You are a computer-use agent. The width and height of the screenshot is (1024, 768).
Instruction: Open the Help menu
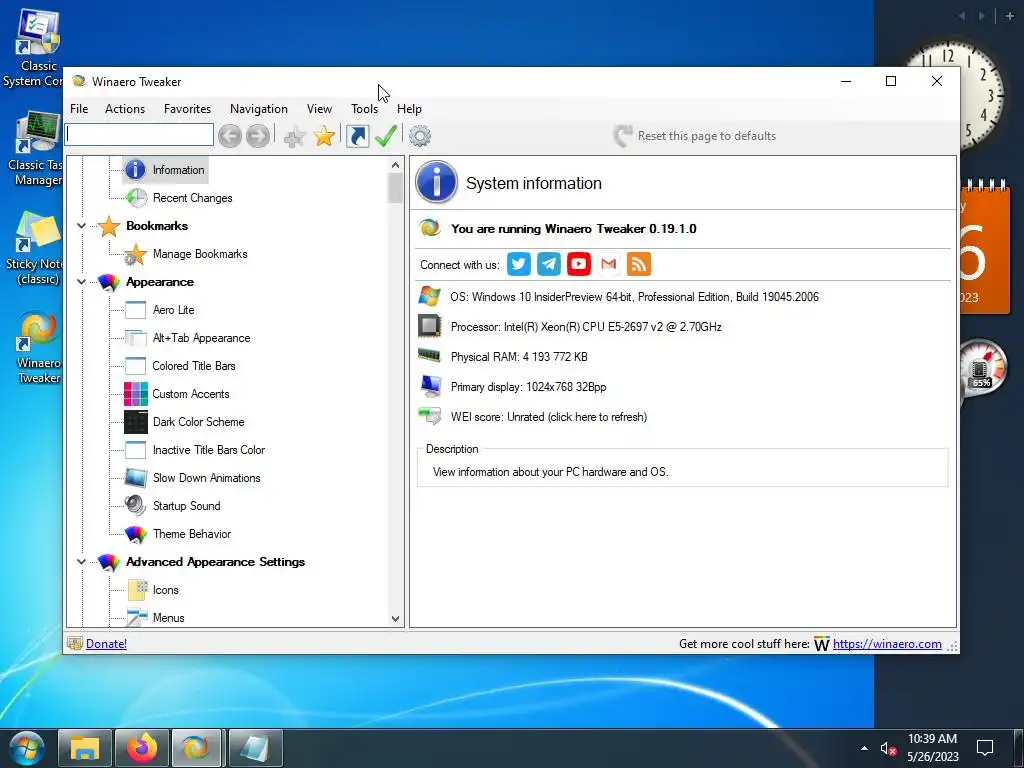click(x=409, y=109)
